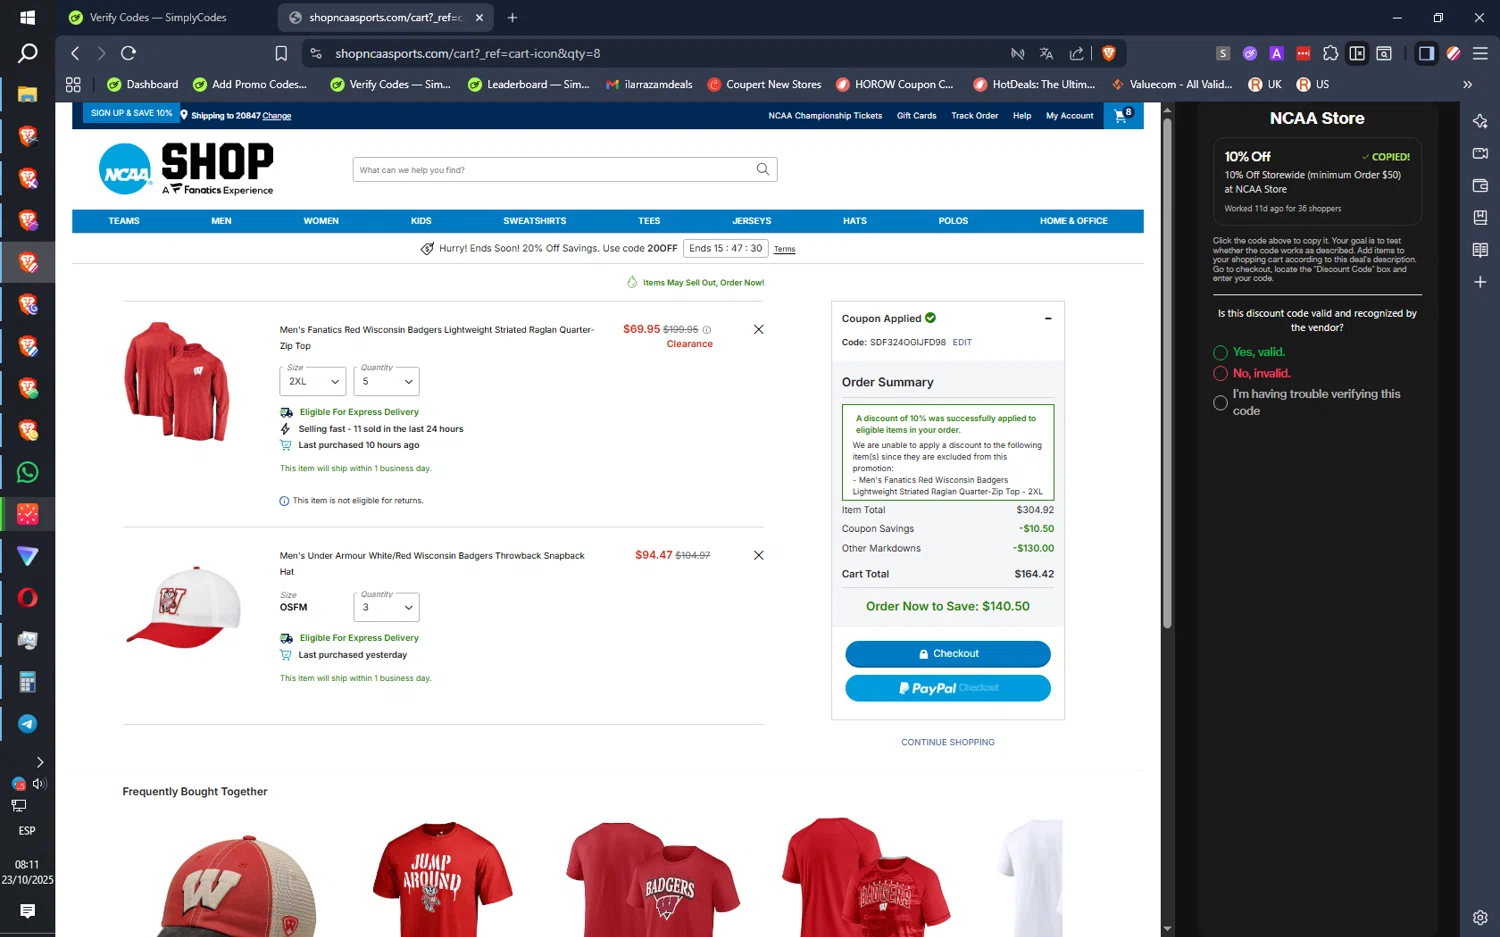This screenshot has height=937, width=1500.
Task: Click the blue Checkout button
Action: tap(948, 654)
